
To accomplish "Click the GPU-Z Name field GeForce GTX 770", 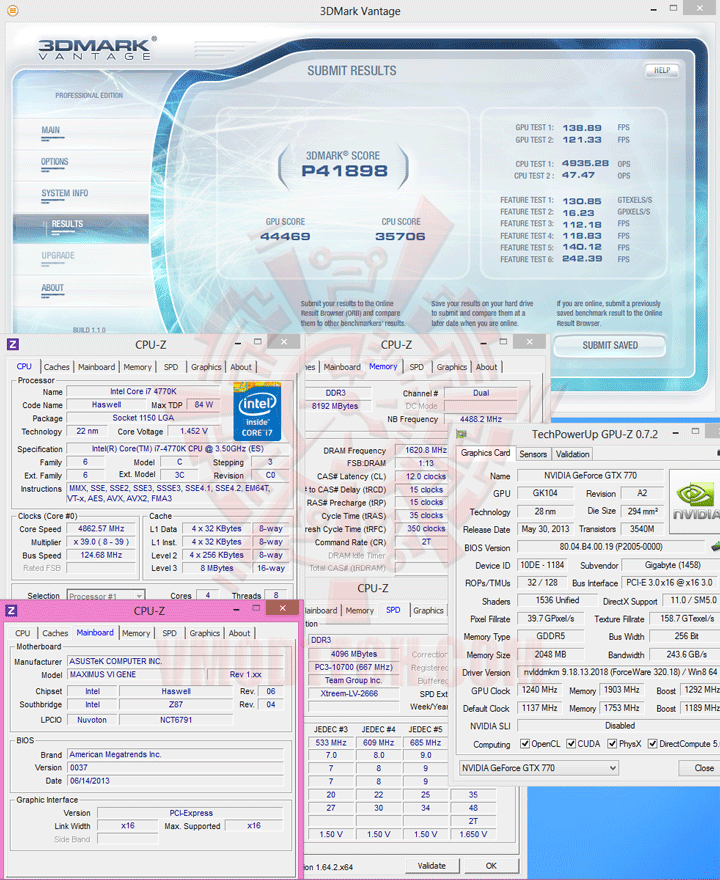I will point(590,475).
